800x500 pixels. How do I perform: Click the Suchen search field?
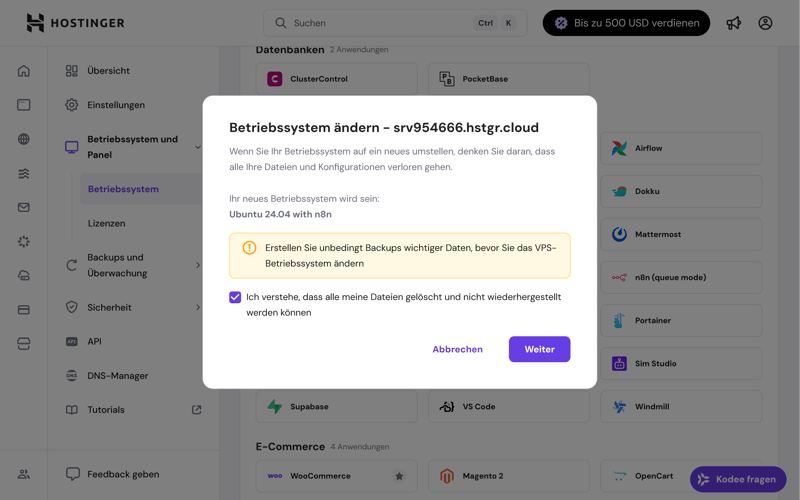380,23
